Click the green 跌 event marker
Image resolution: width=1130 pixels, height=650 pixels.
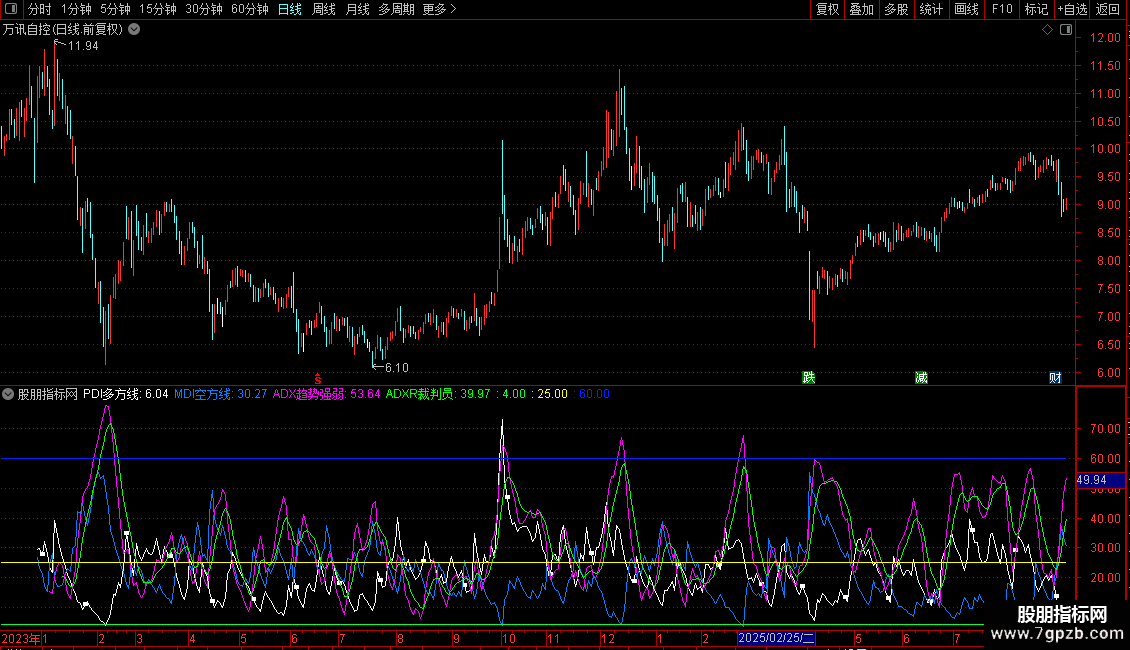[809, 378]
